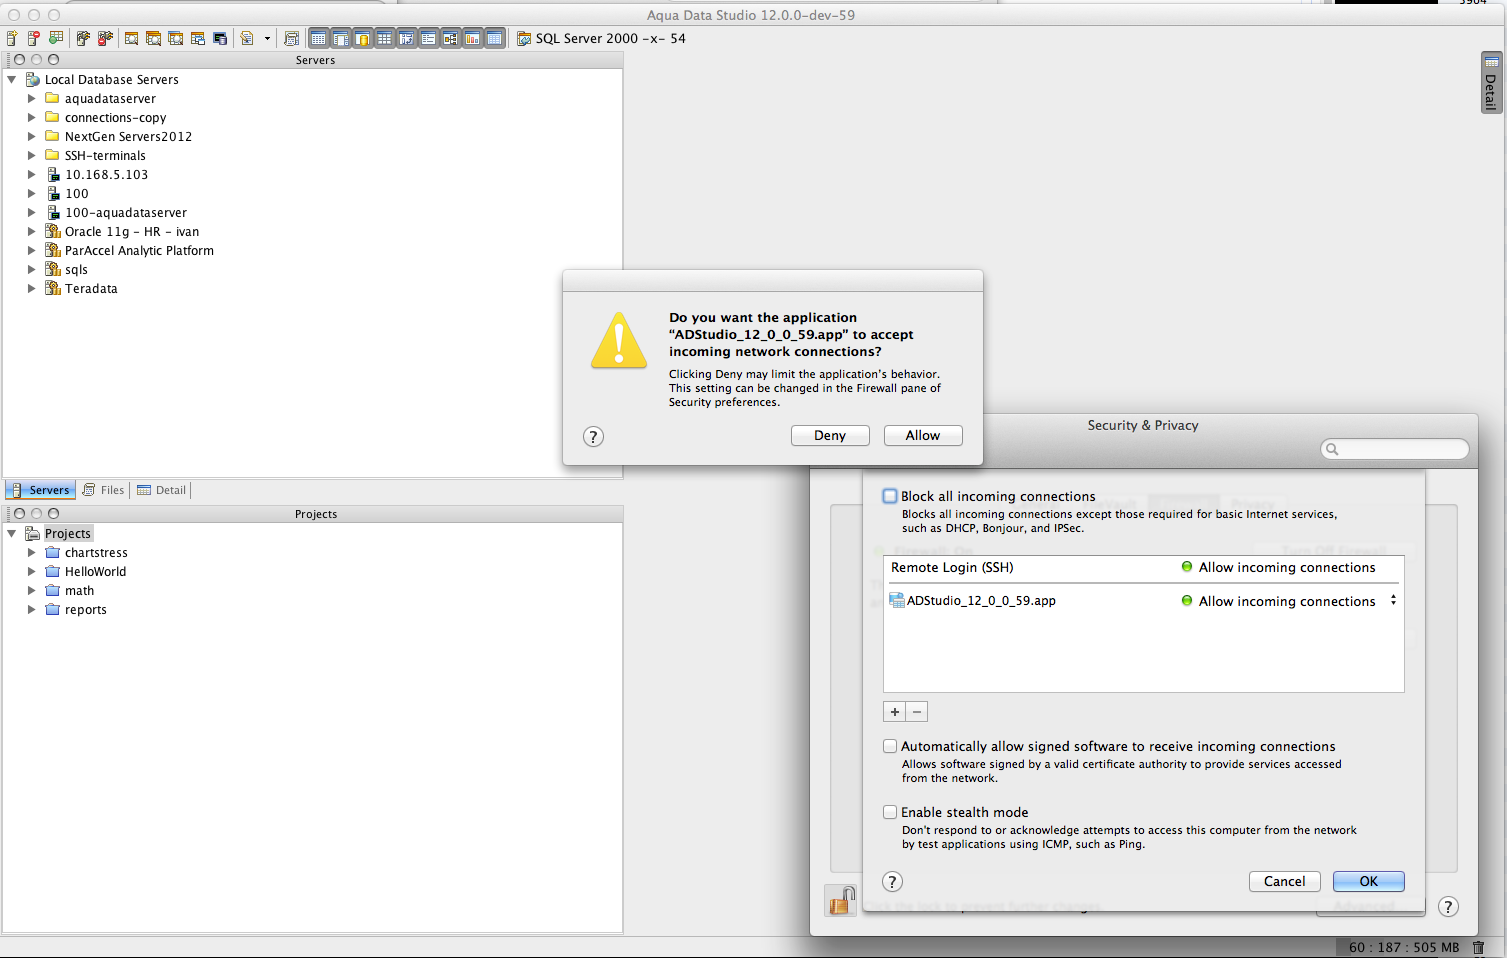Collapse Local Database Servers root node
The height and width of the screenshot is (958, 1507).
[x=12, y=79]
